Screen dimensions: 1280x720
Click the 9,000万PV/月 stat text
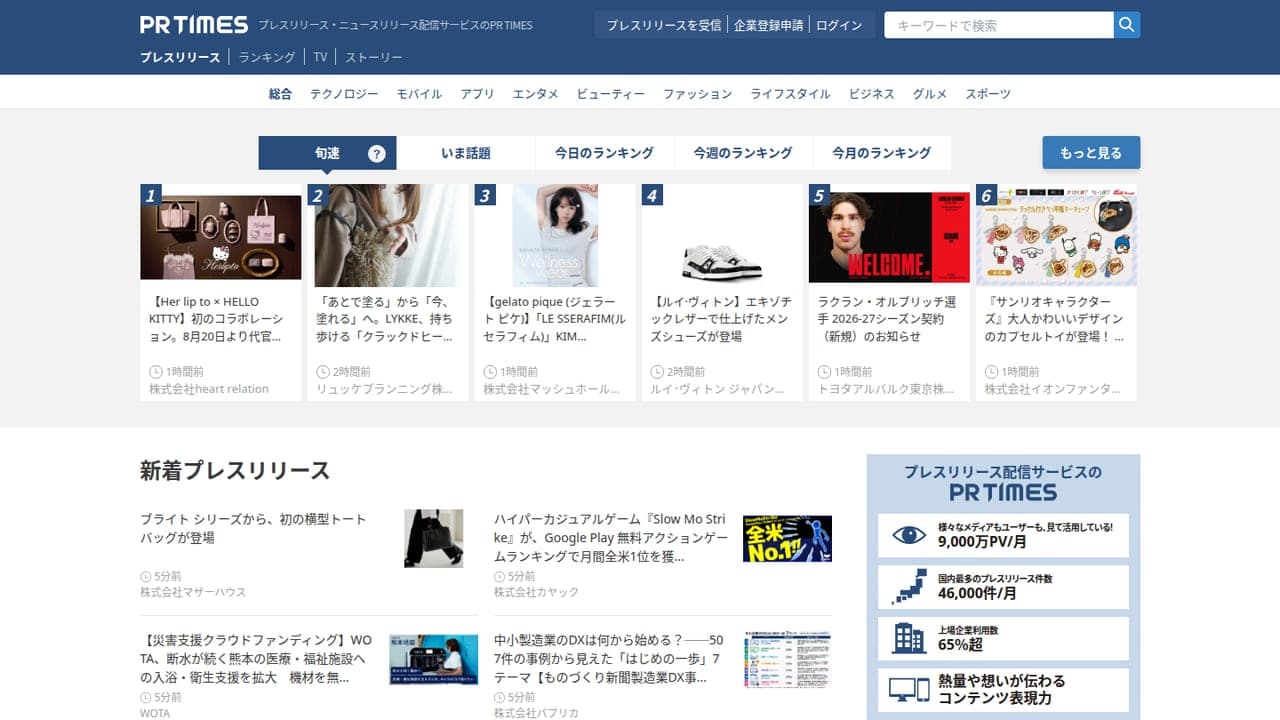tap(982, 542)
